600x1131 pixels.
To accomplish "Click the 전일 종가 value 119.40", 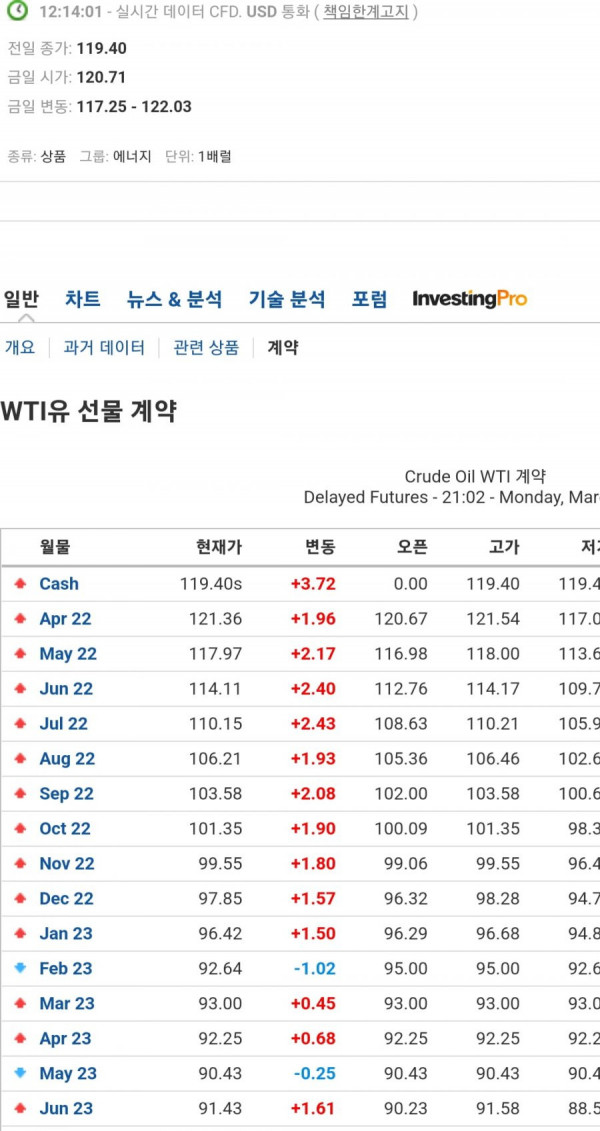I will [x=102, y=48].
